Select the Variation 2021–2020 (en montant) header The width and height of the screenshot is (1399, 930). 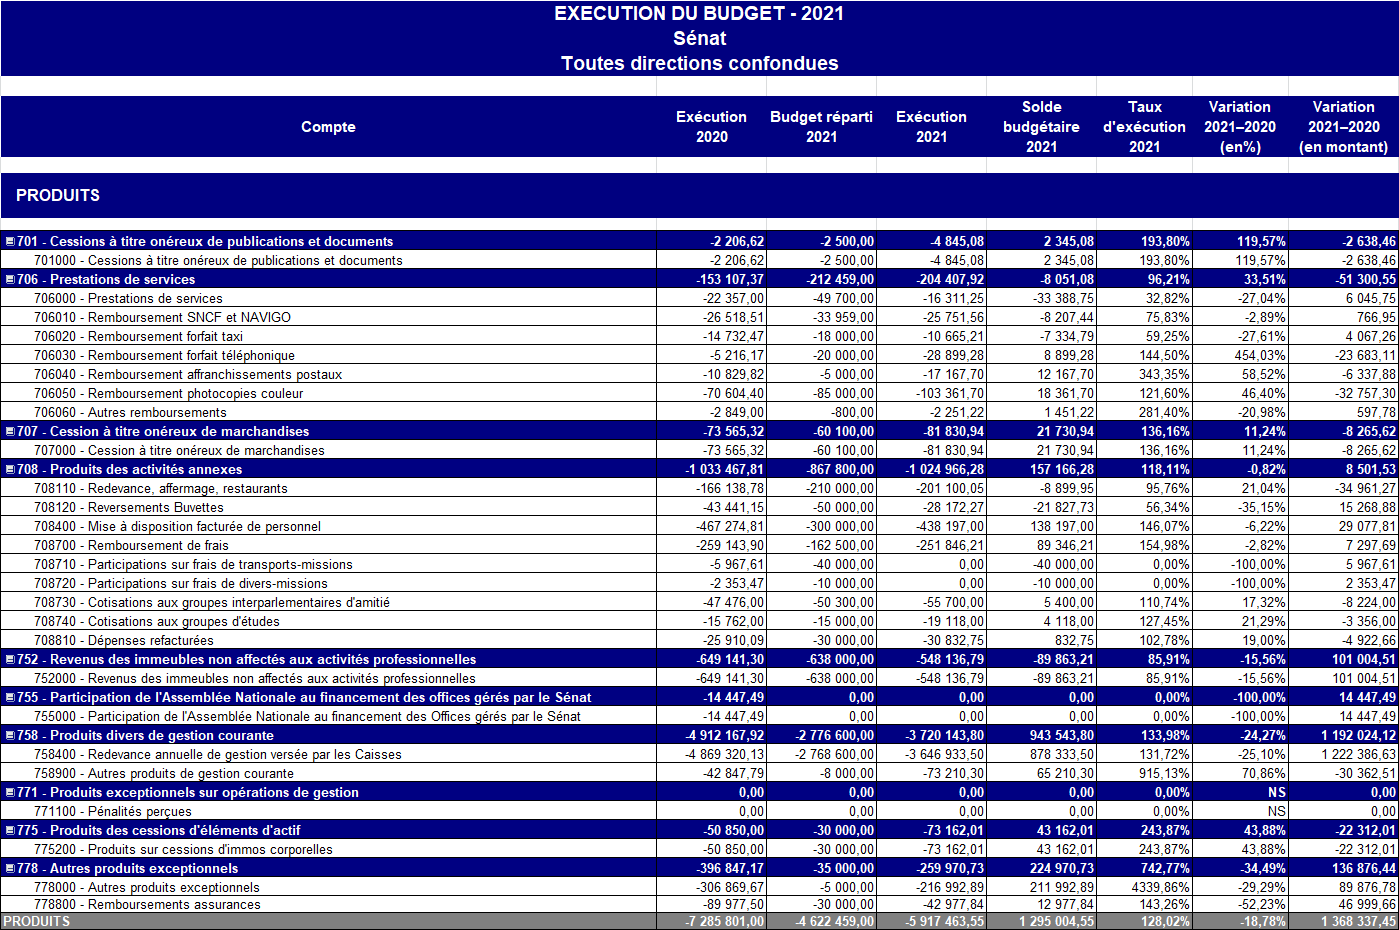tap(1343, 127)
